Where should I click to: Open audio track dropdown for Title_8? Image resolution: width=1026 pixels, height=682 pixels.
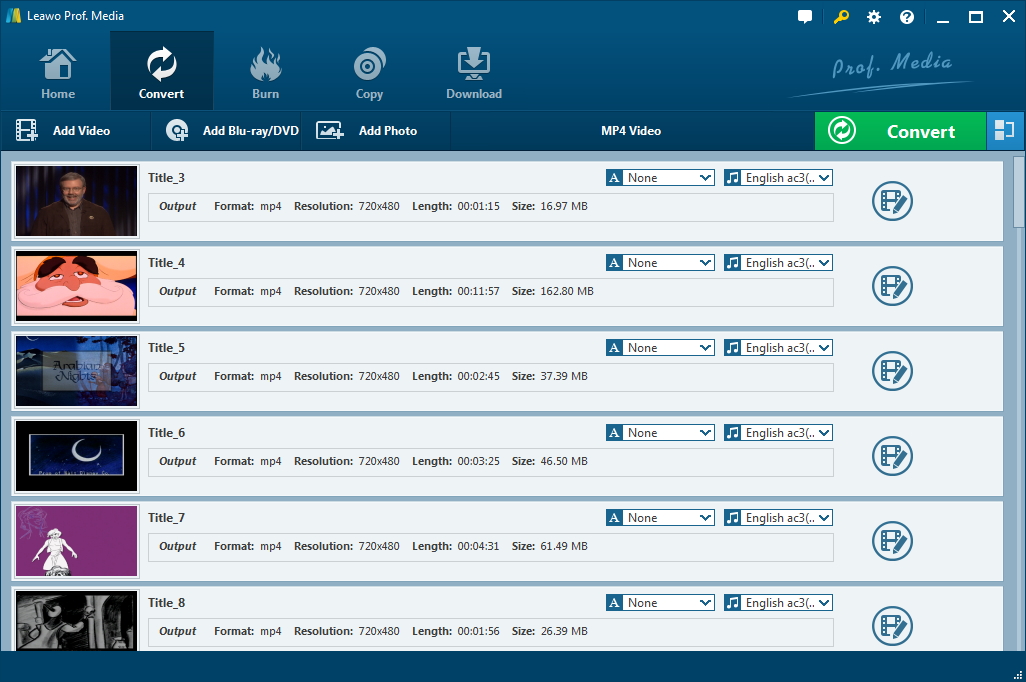click(x=778, y=603)
